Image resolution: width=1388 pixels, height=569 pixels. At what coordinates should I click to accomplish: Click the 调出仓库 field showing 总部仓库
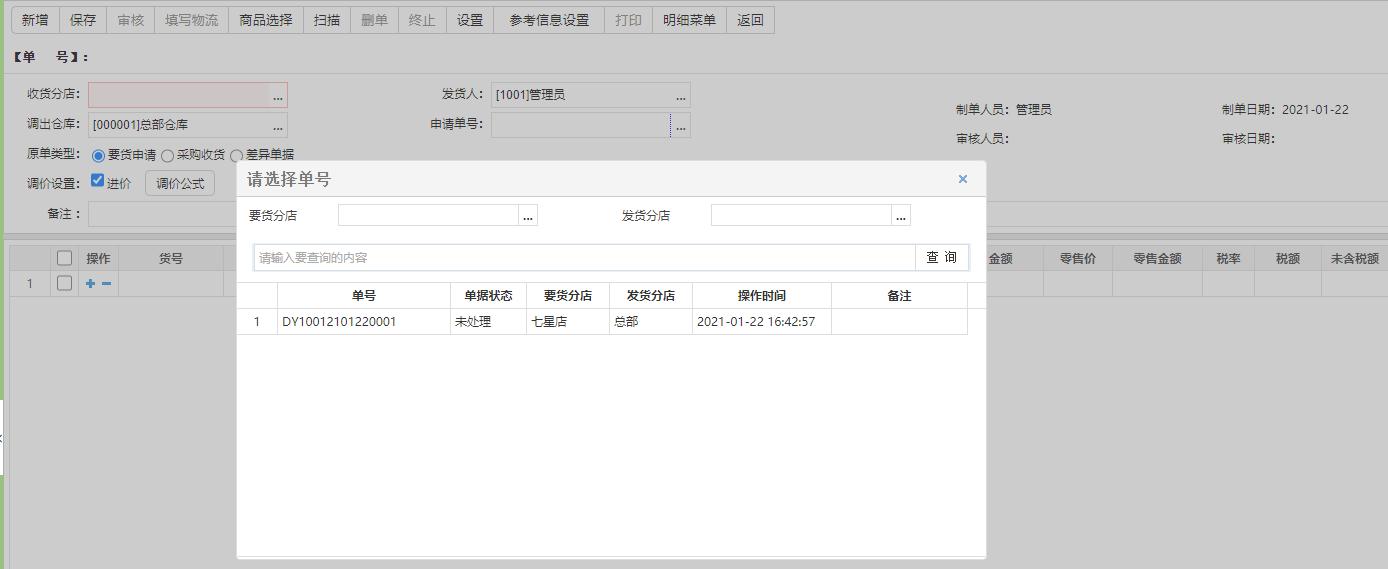(179, 125)
